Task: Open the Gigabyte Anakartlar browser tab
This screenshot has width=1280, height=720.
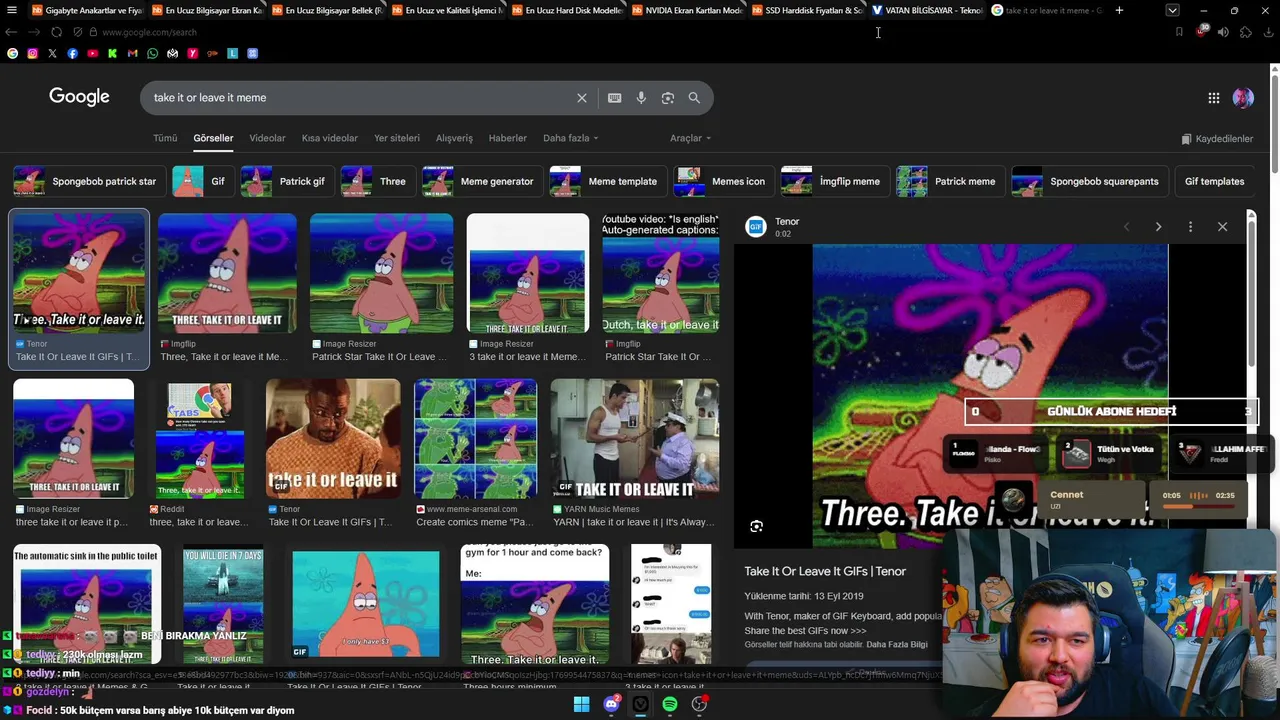Action: [x=87, y=10]
